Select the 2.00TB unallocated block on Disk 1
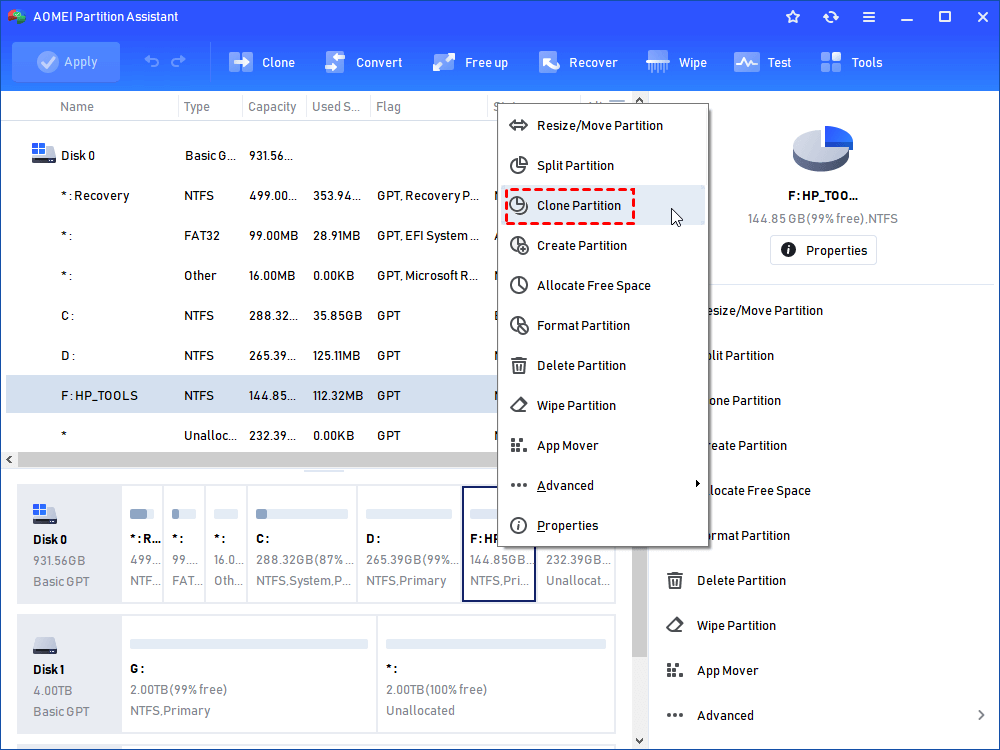 tap(496, 675)
